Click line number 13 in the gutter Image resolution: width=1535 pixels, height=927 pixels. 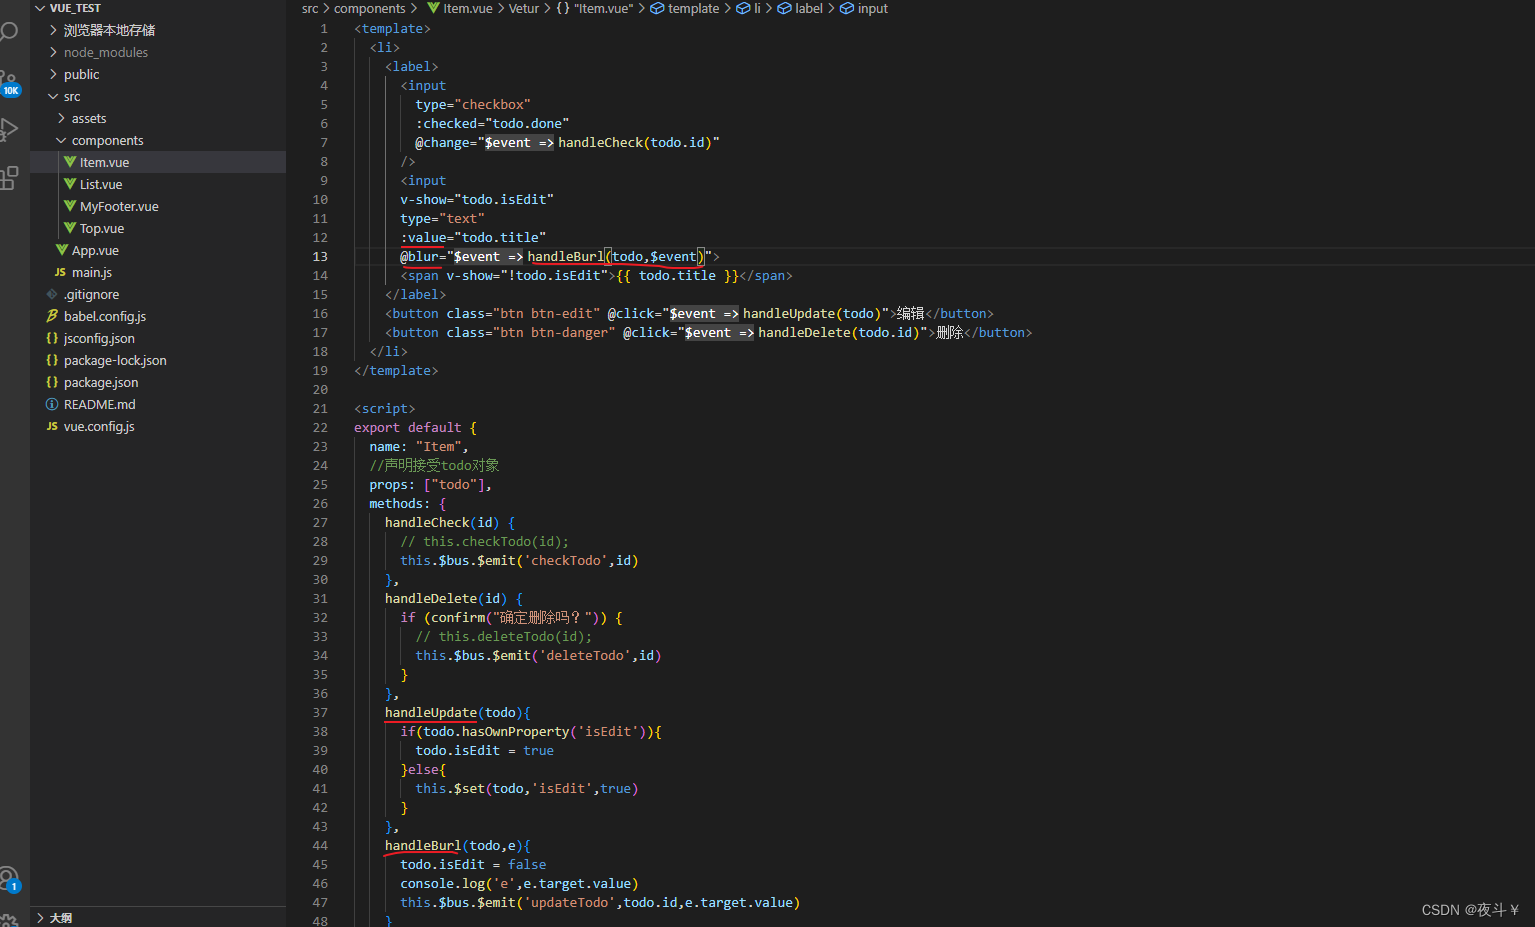(320, 256)
